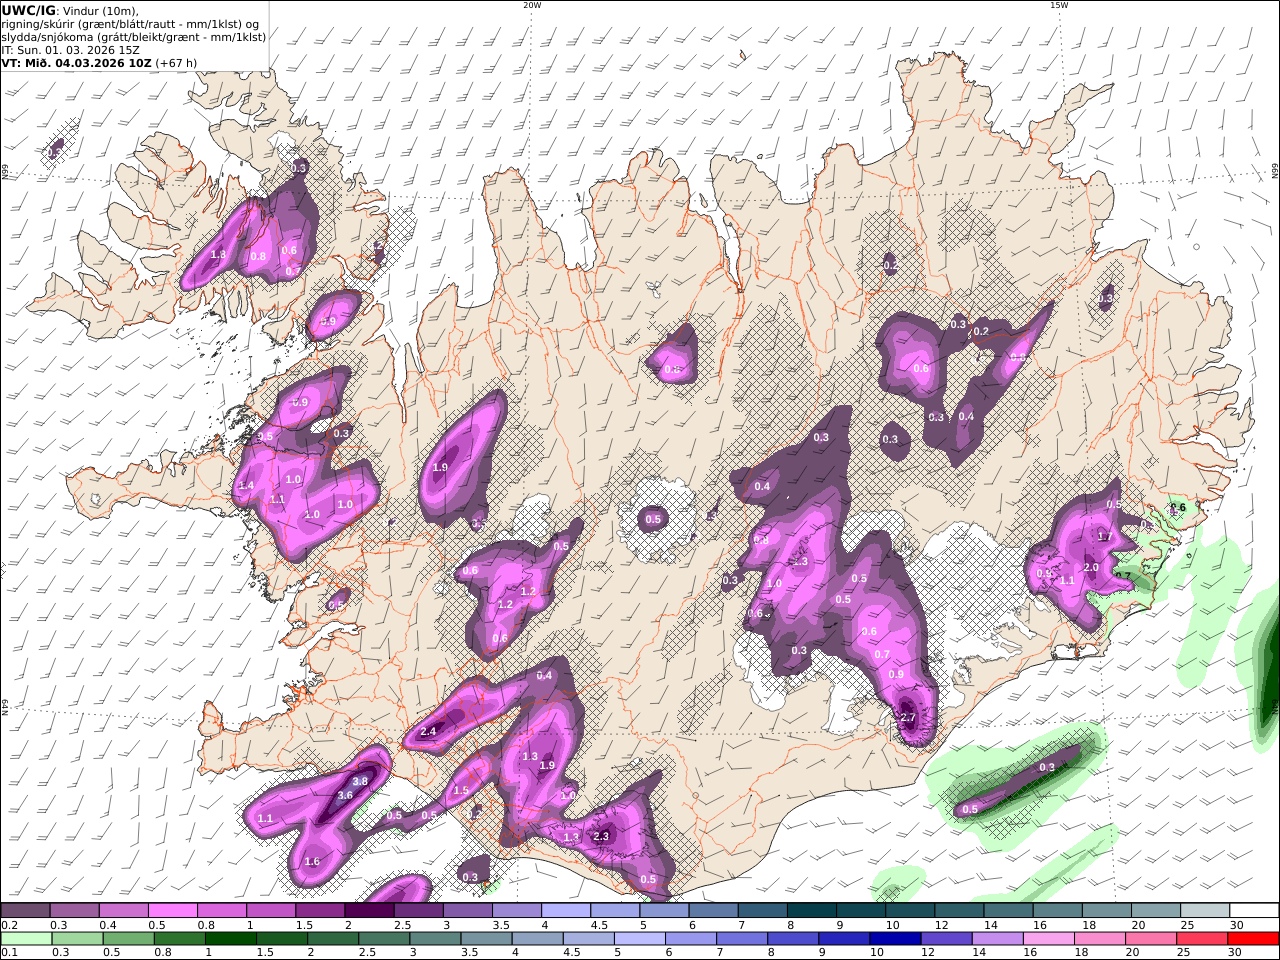Viewport: 1280px width, 960px height.
Task: Click the '0.1' label of the rain scale
Action: [8, 953]
